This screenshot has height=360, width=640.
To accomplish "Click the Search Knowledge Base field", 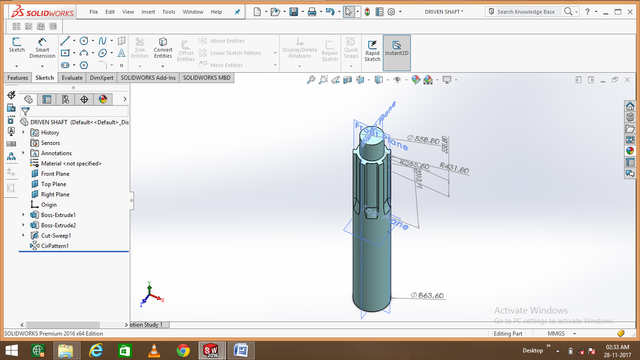I will pyautogui.click(x=526, y=12).
